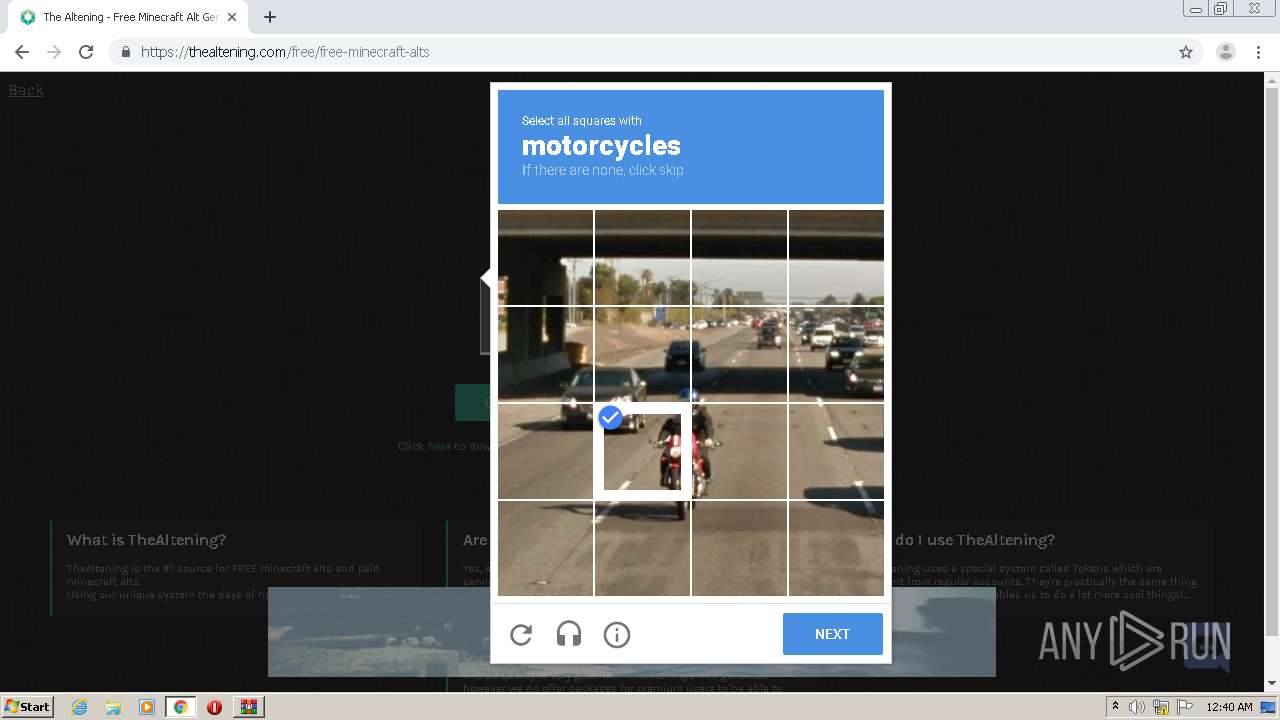Open the media player taskbar icon
The height and width of the screenshot is (720, 1280).
(x=147, y=707)
